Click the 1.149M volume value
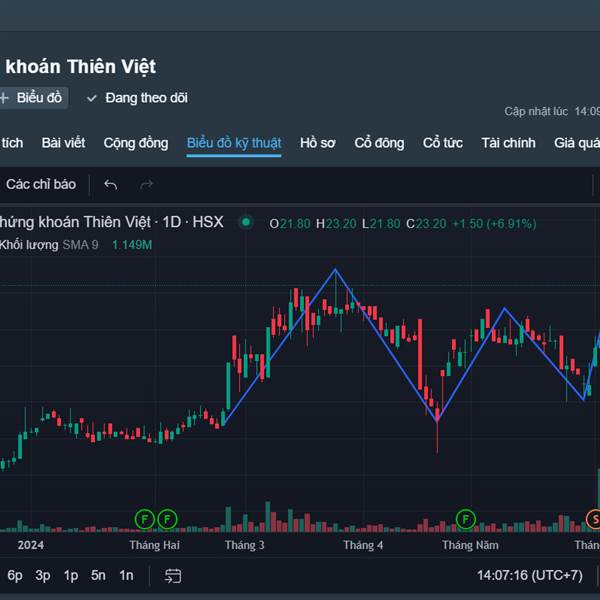 pos(132,245)
